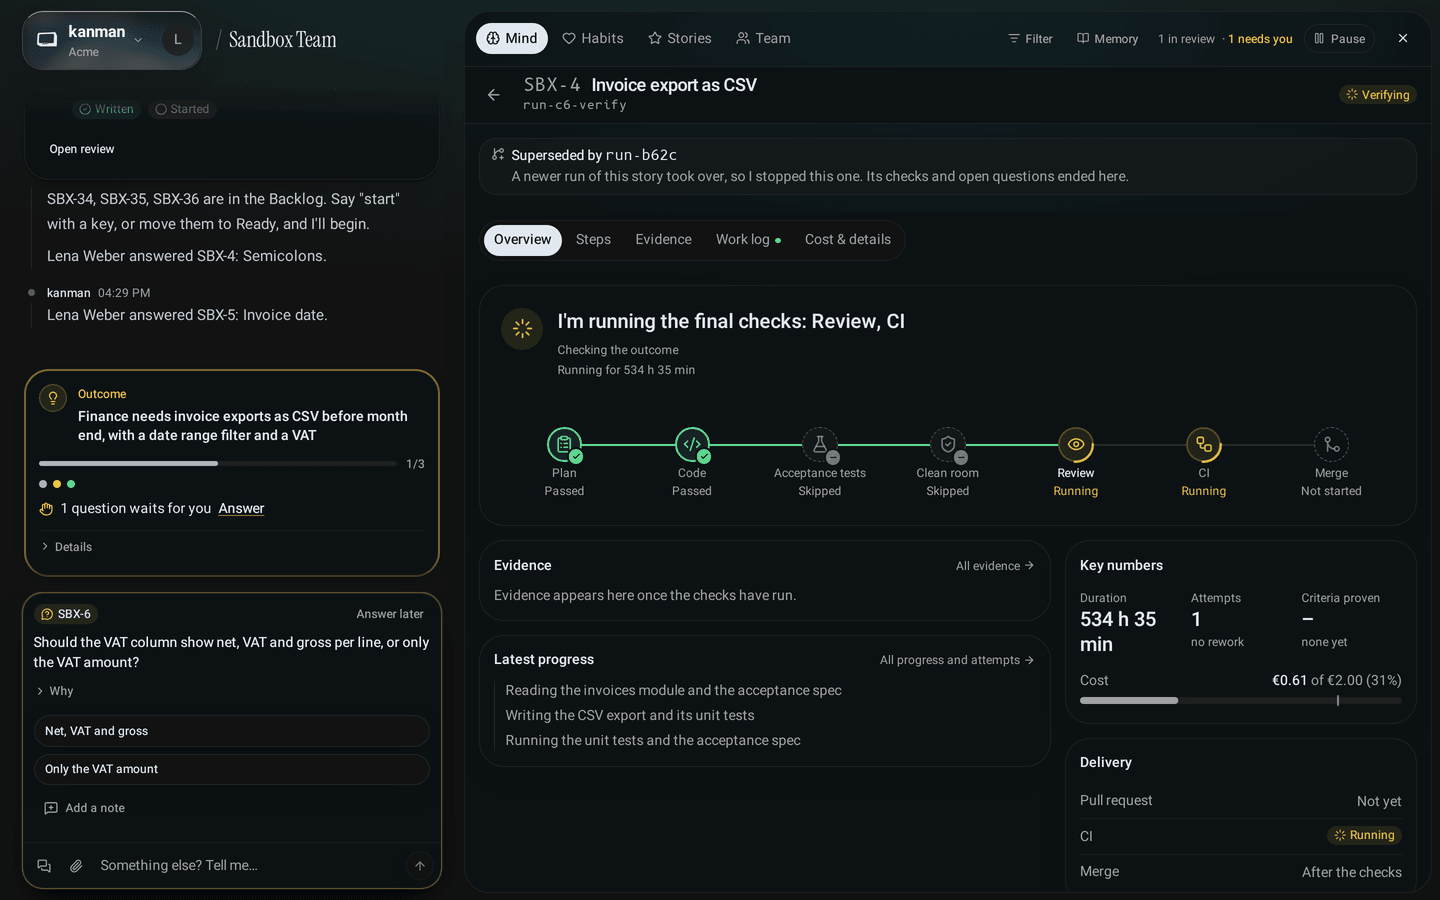This screenshot has height=900, width=1440.
Task: Click the Acceptance tests flask icon
Action: pos(820,445)
